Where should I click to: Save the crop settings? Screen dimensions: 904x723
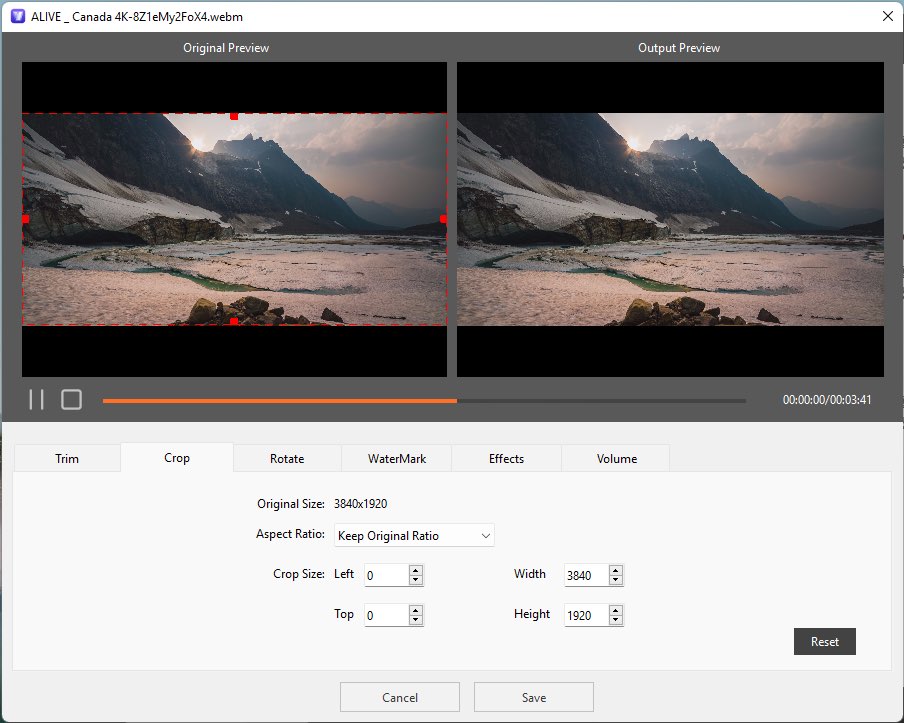533,697
